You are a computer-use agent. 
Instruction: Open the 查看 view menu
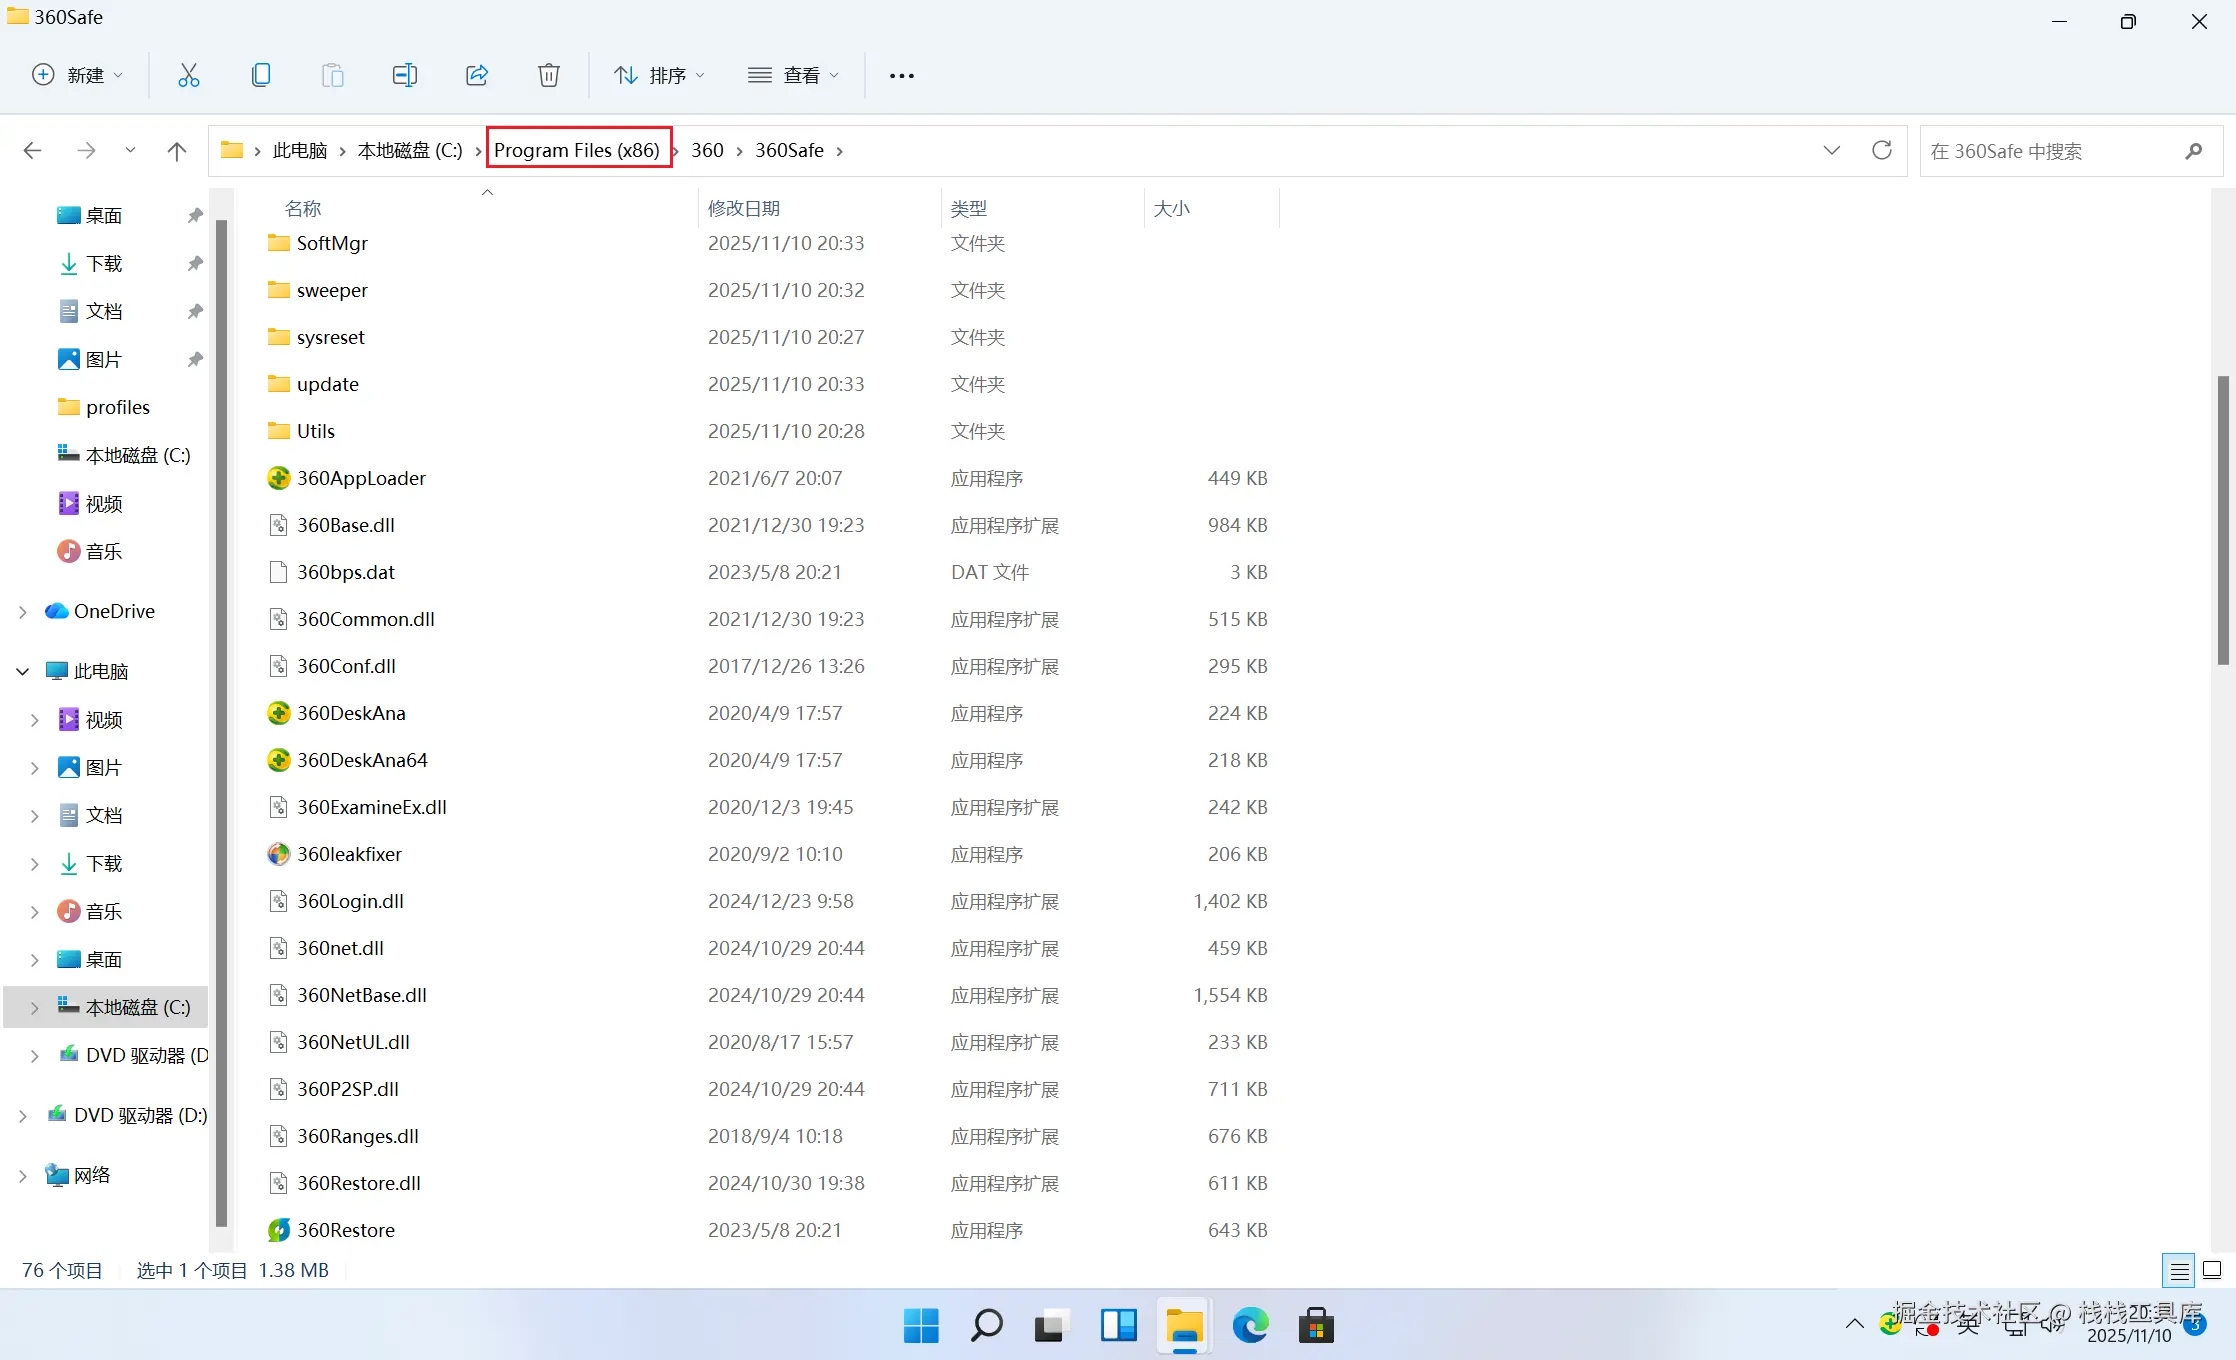click(793, 75)
